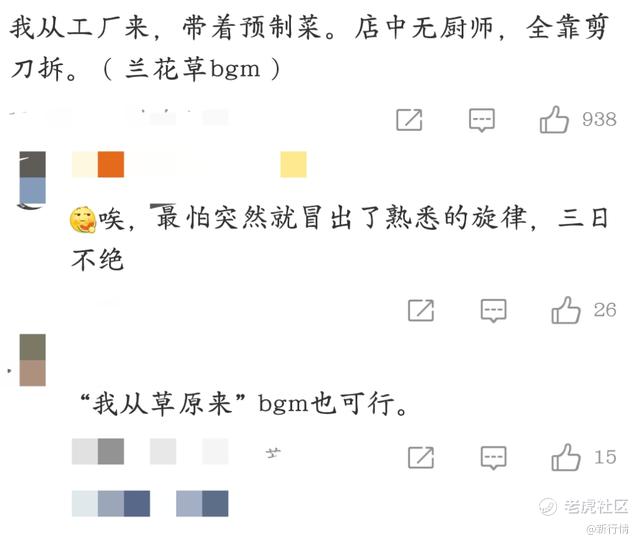This screenshot has width=640, height=543.
Task: Open the blue pixelated username at bottom
Action: coord(150,503)
